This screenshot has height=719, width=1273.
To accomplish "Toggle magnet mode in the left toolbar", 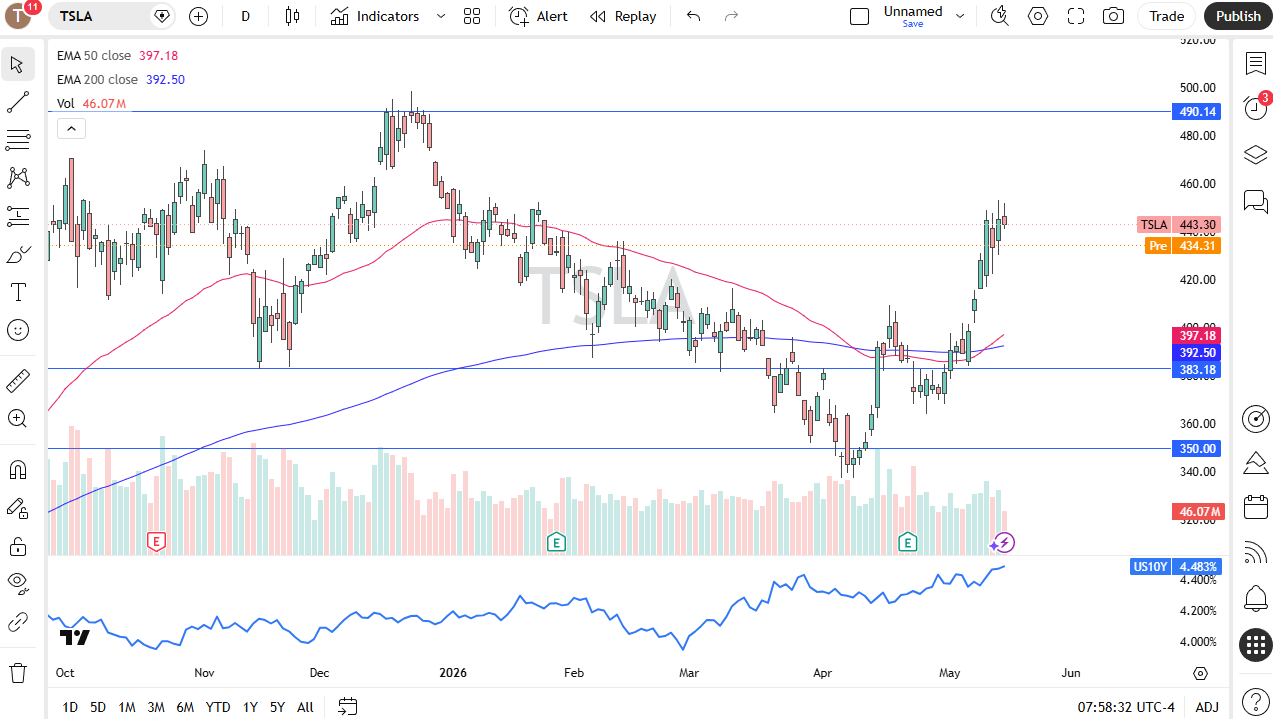I will [x=17, y=470].
